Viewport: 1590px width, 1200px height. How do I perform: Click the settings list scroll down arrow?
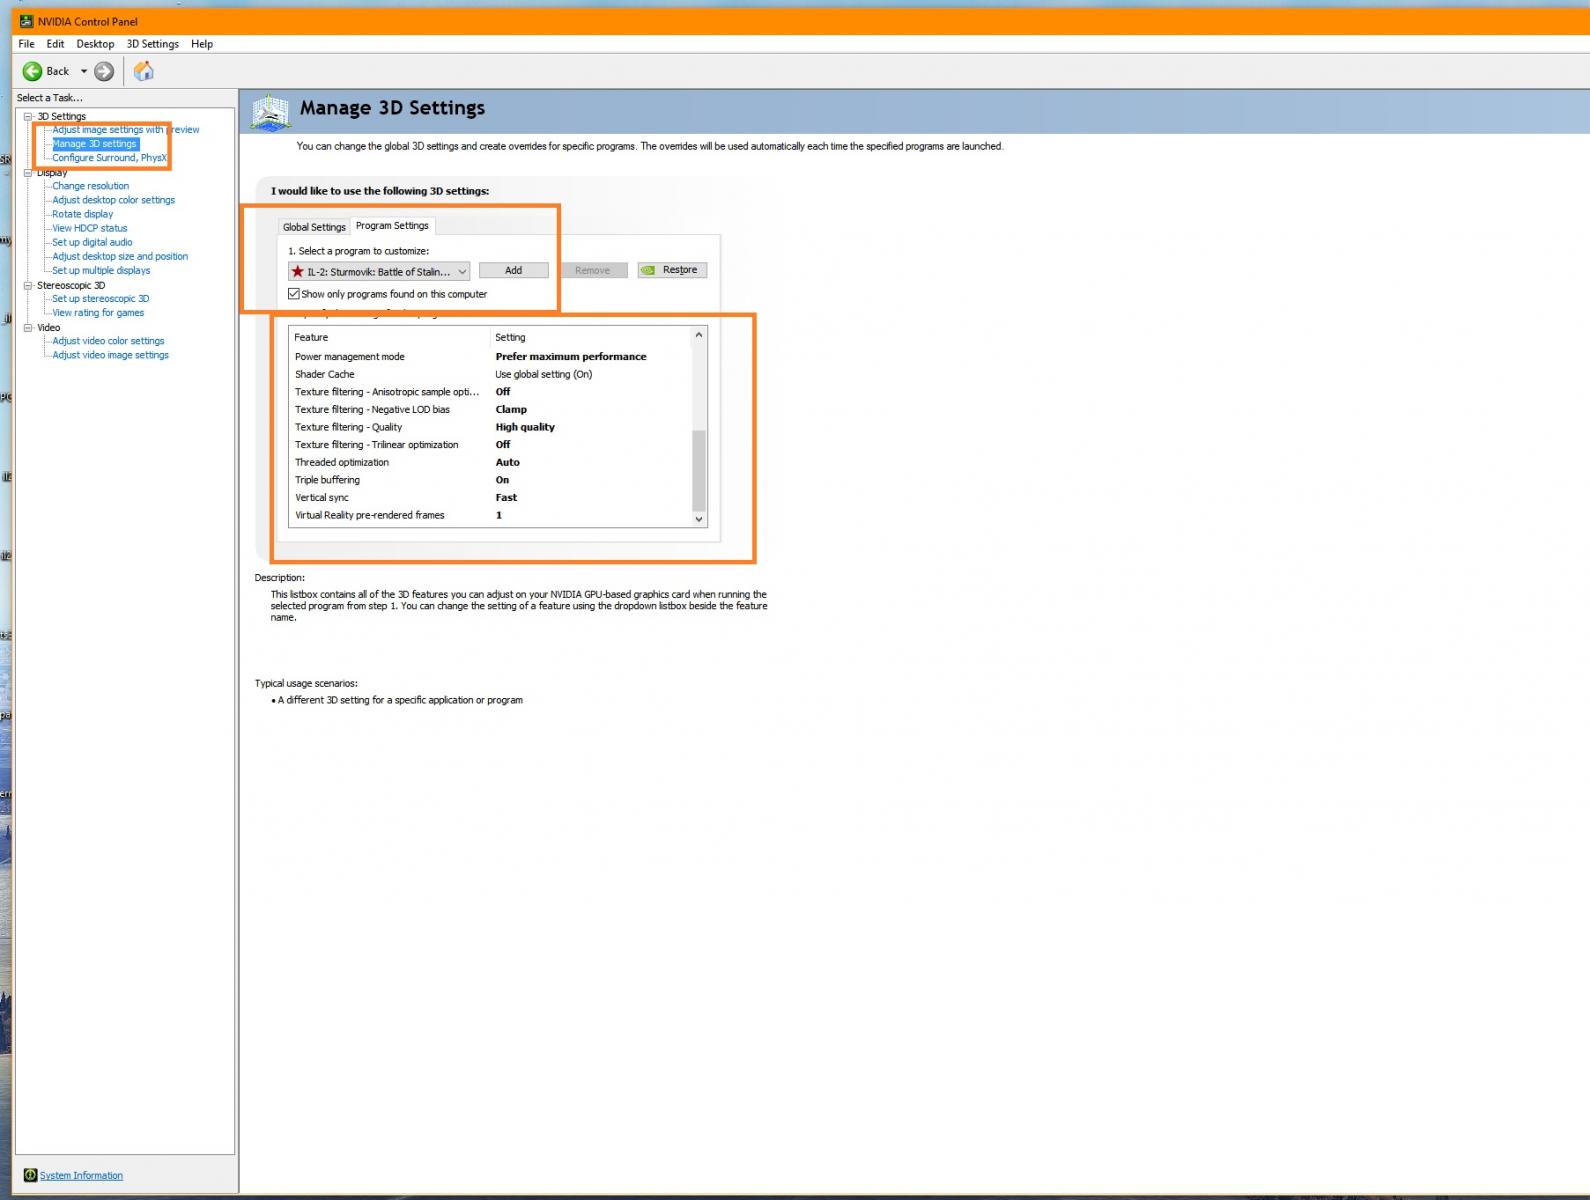(699, 519)
